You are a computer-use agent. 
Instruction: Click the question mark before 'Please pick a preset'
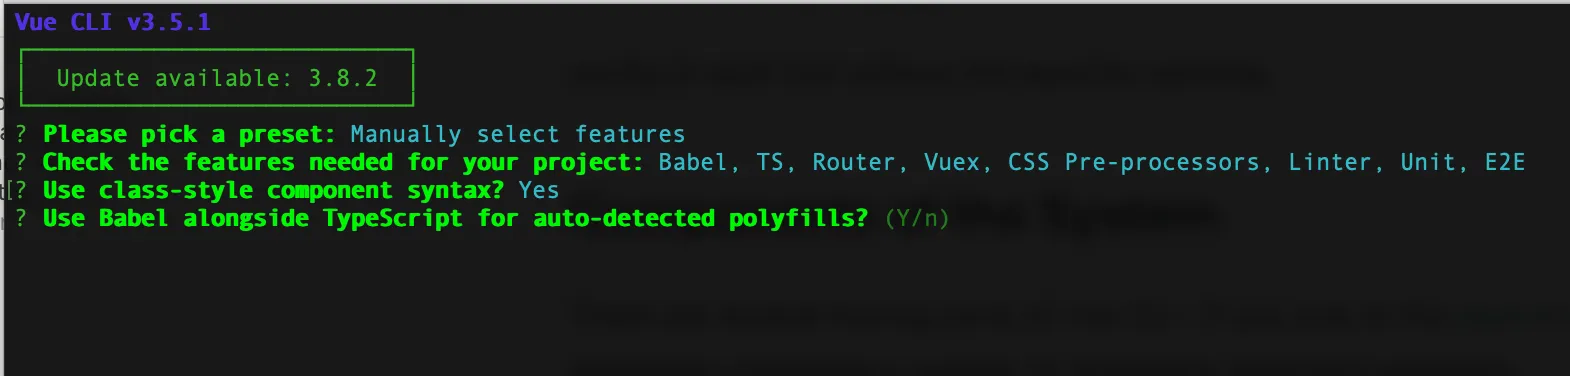coord(21,134)
